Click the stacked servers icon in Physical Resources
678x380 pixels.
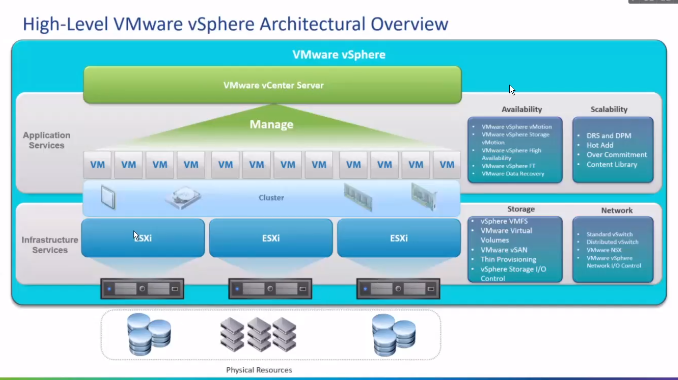pyautogui.click(x=259, y=334)
